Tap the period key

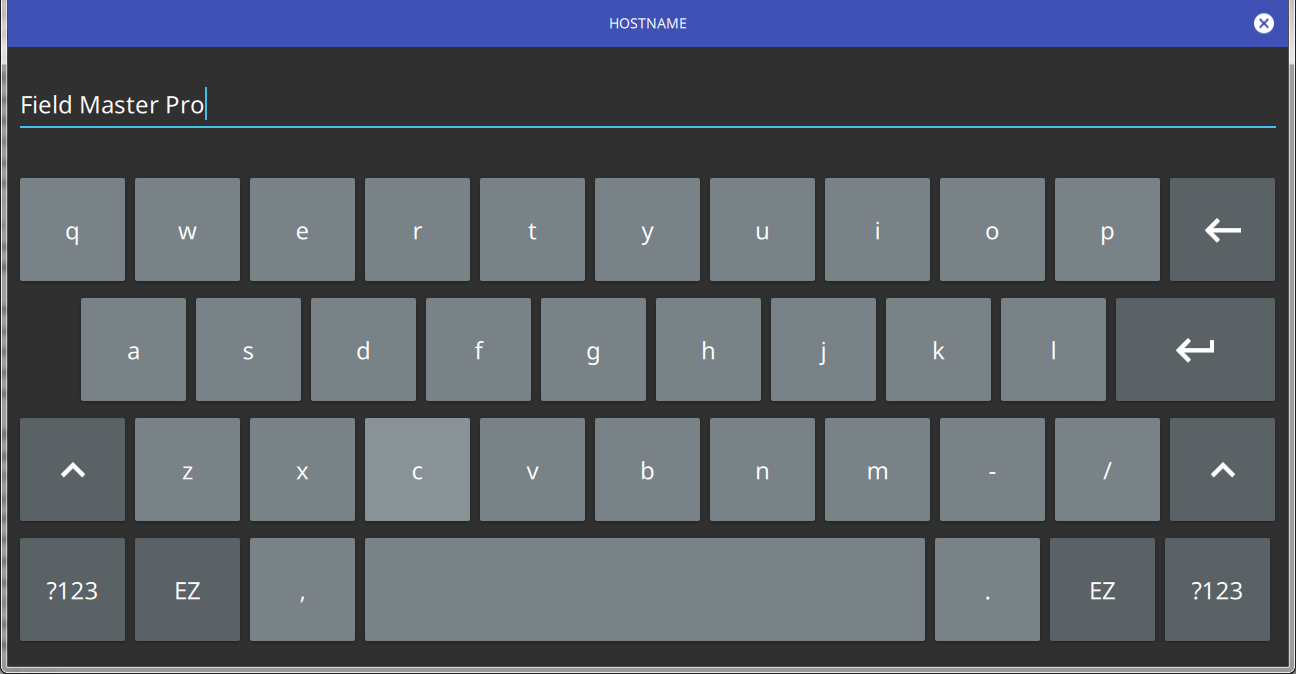pos(987,590)
